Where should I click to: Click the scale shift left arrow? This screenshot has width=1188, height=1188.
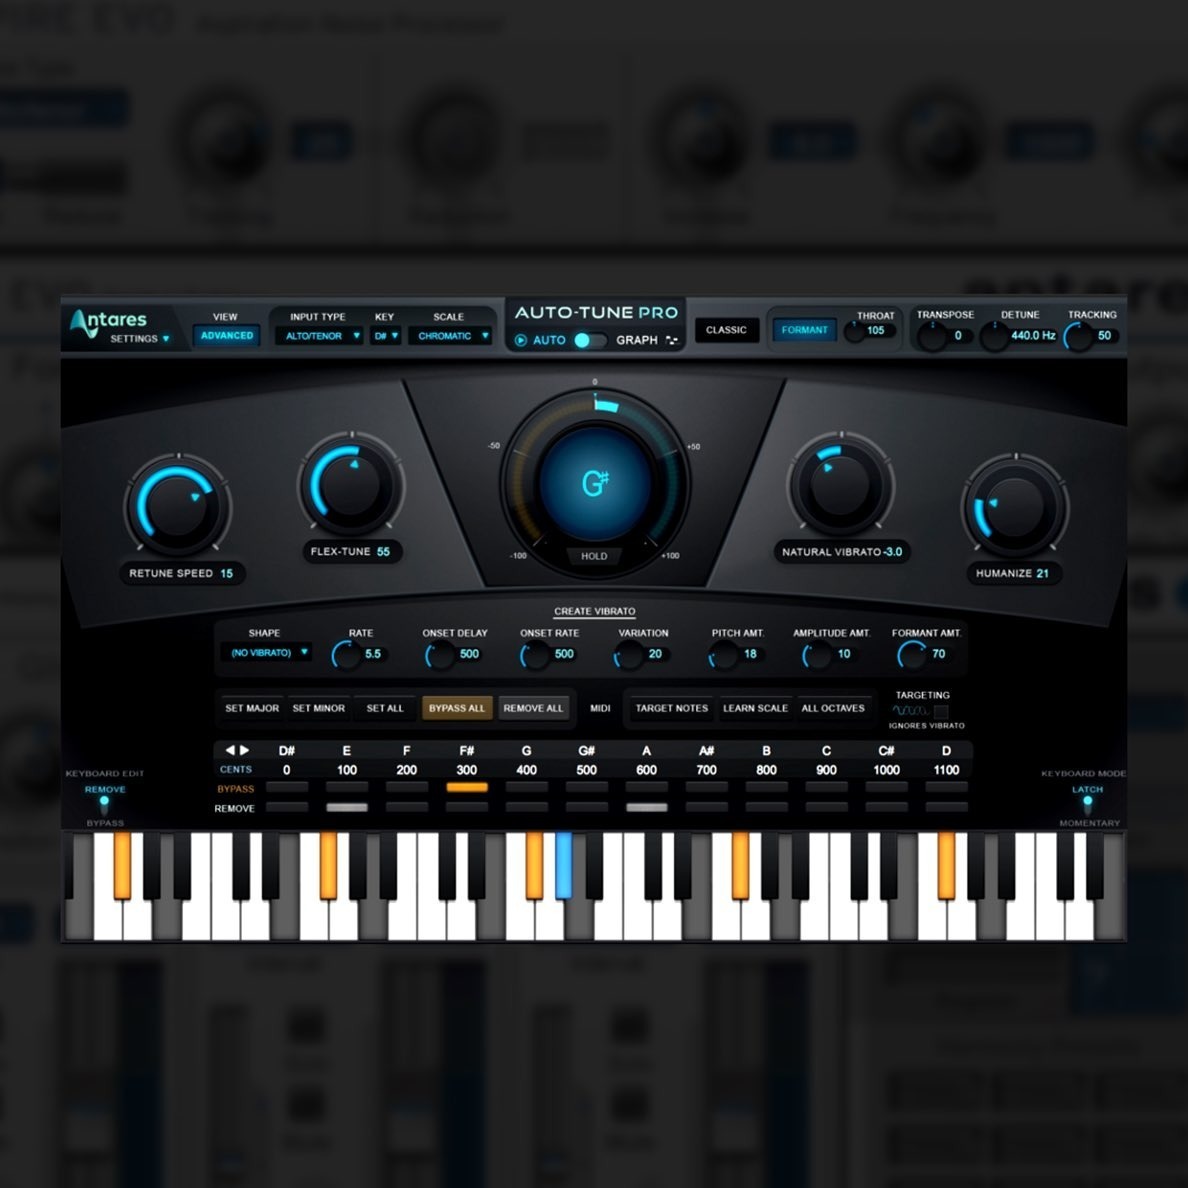(x=230, y=750)
